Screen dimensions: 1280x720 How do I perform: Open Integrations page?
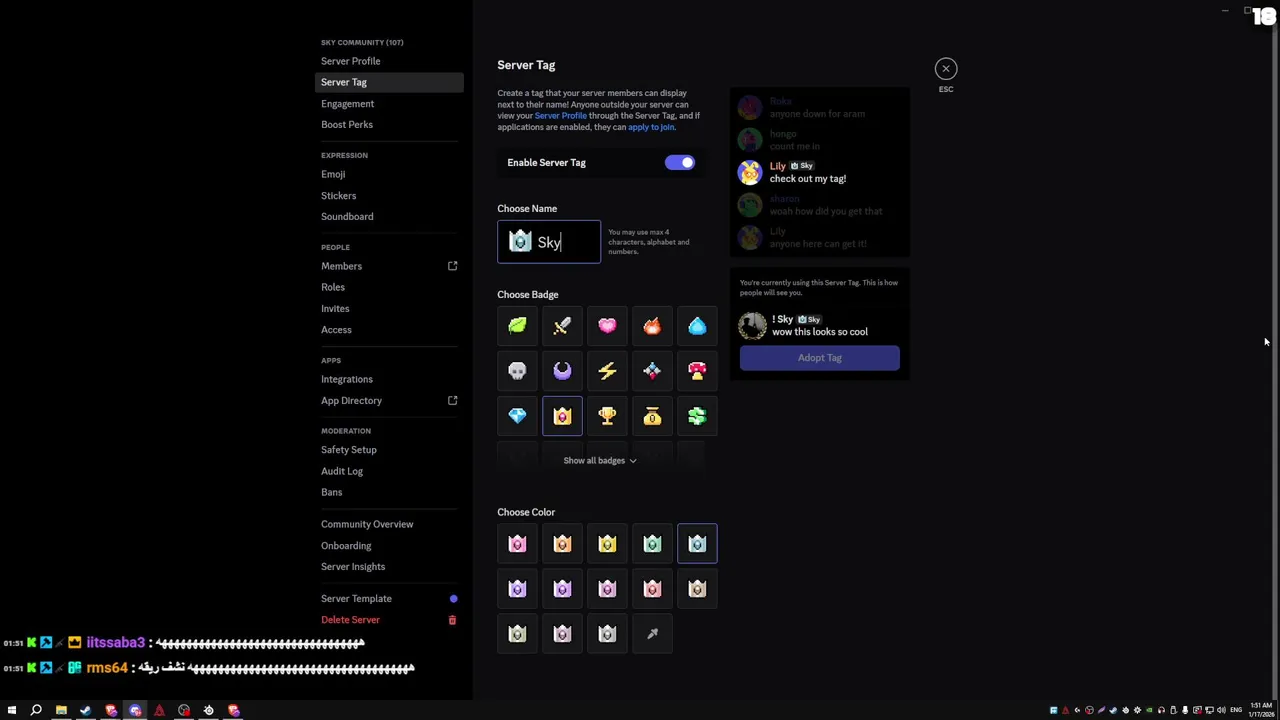[389, 379]
